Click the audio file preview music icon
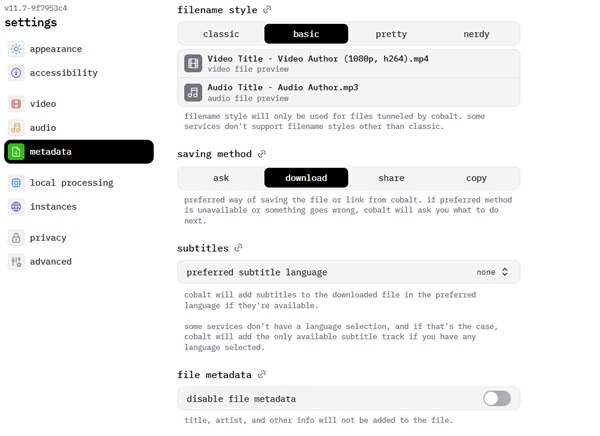This screenshot has width=600, height=436. click(x=193, y=92)
